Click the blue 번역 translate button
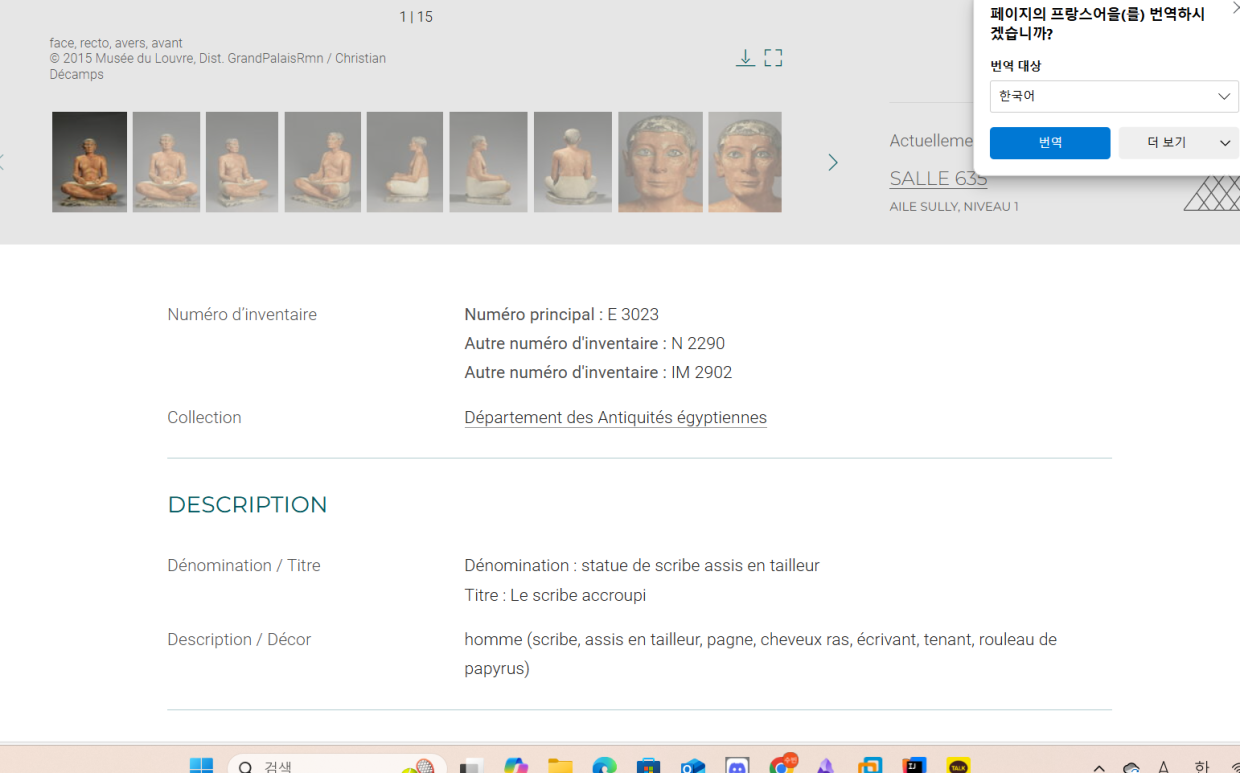 pyautogui.click(x=1050, y=143)
